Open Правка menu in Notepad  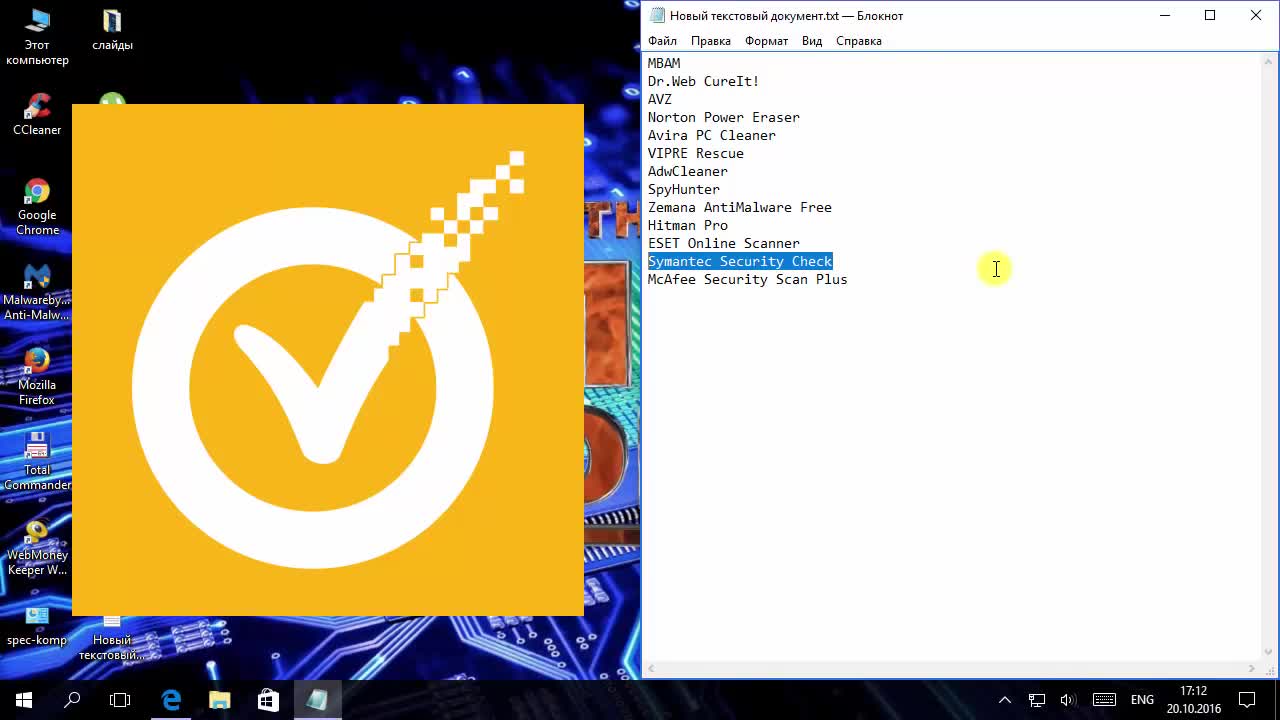pyautogui.click(x=710, y=41)
